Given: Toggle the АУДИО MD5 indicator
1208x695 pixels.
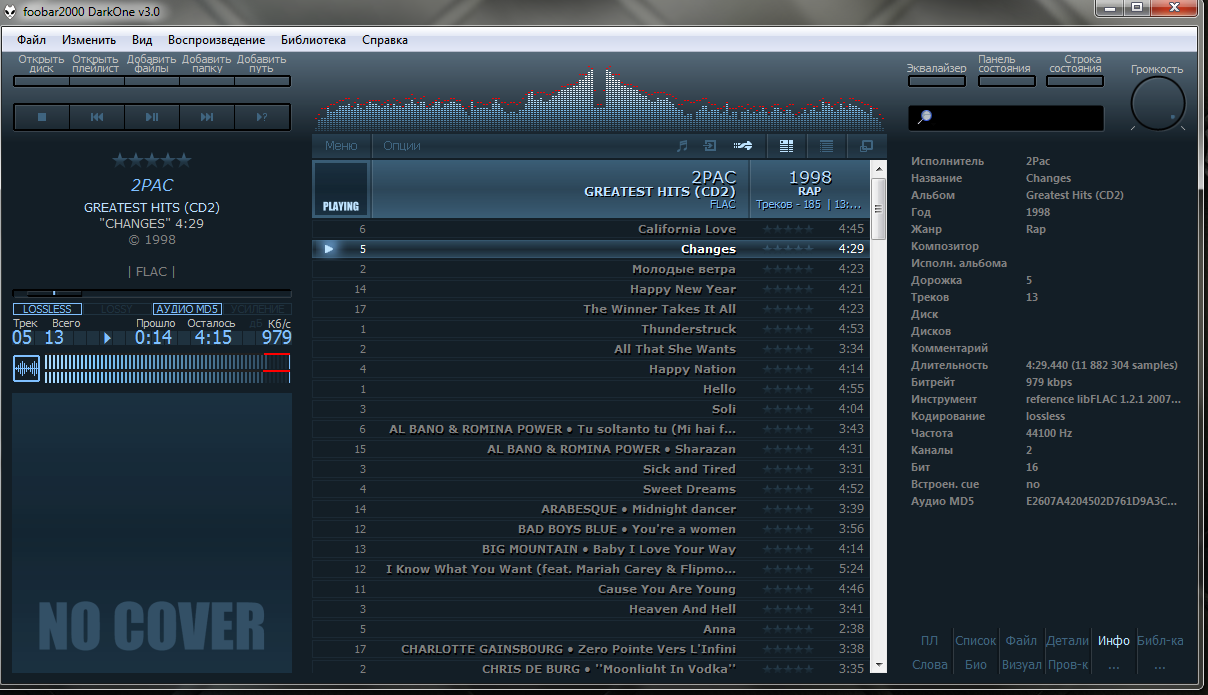Looking at the screenshot, I should pos(187,309).
